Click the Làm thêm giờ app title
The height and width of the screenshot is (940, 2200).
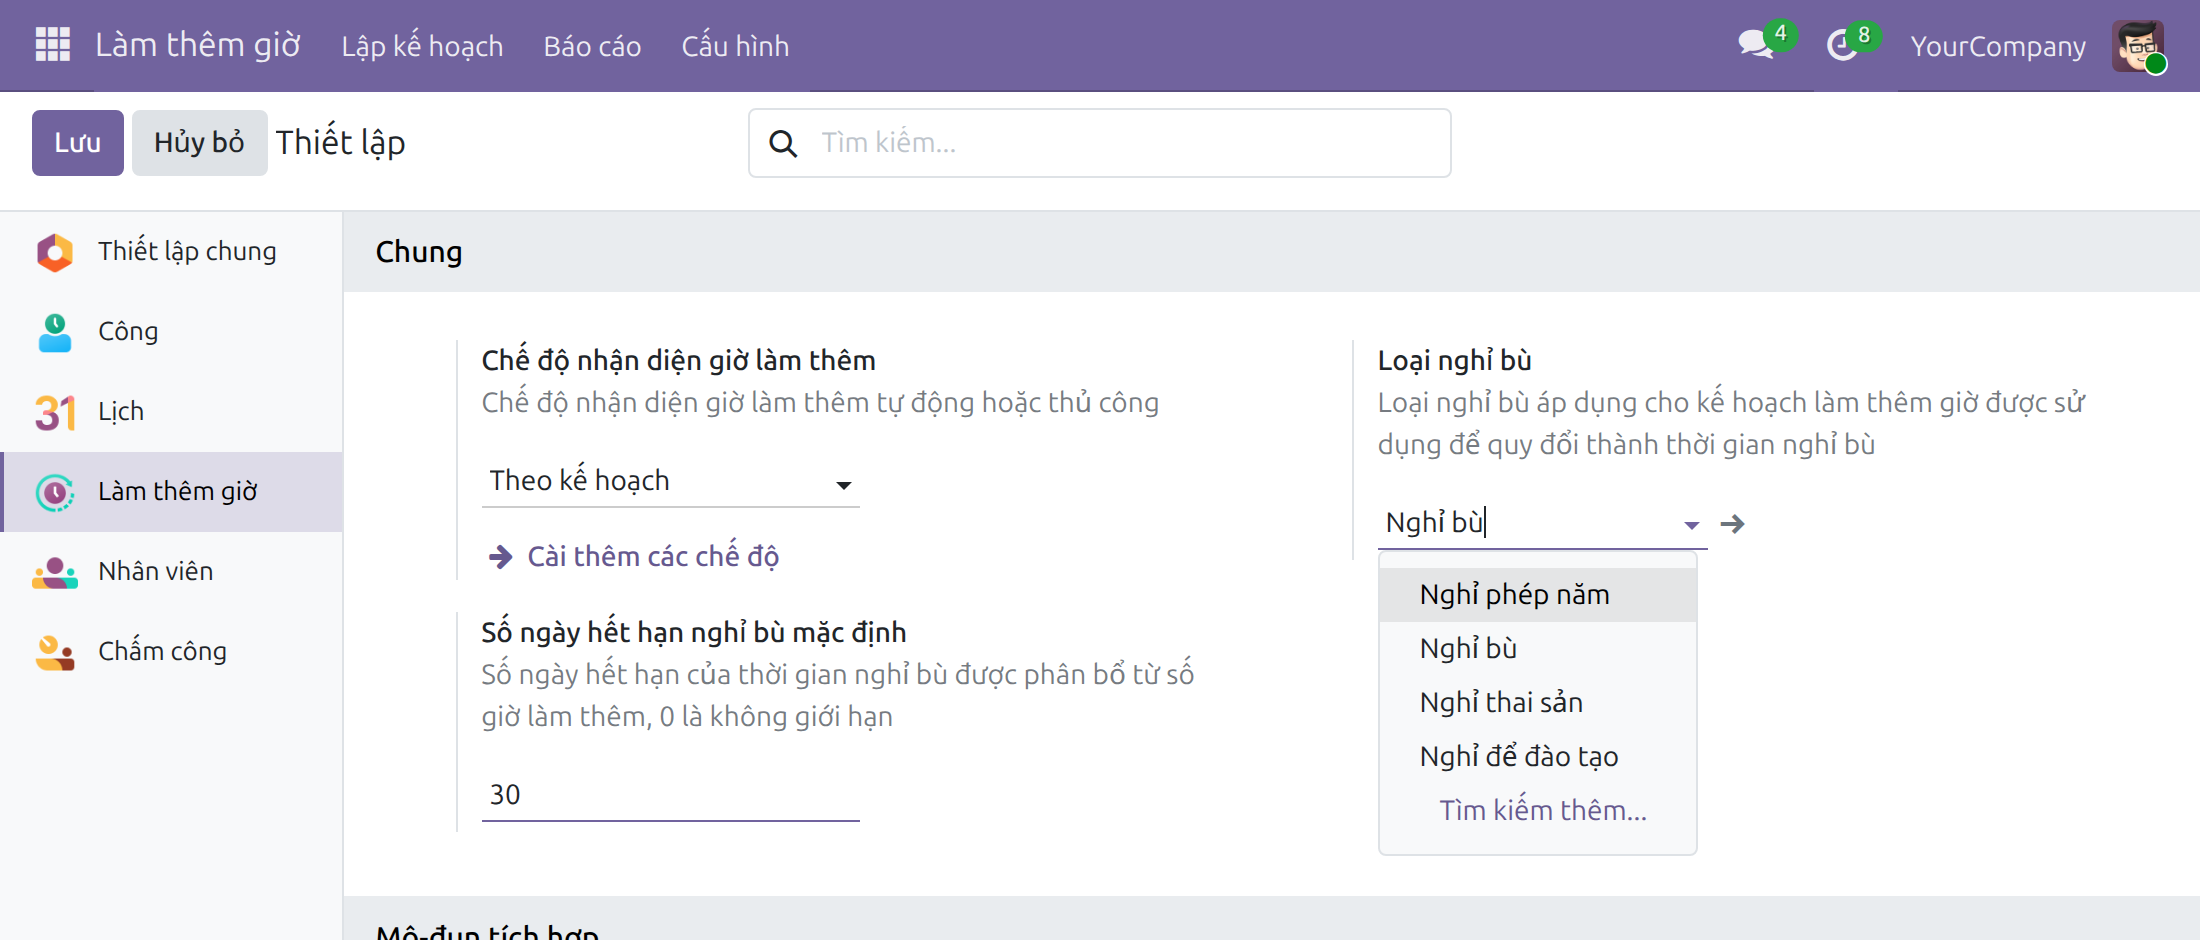tap(198, 45)
